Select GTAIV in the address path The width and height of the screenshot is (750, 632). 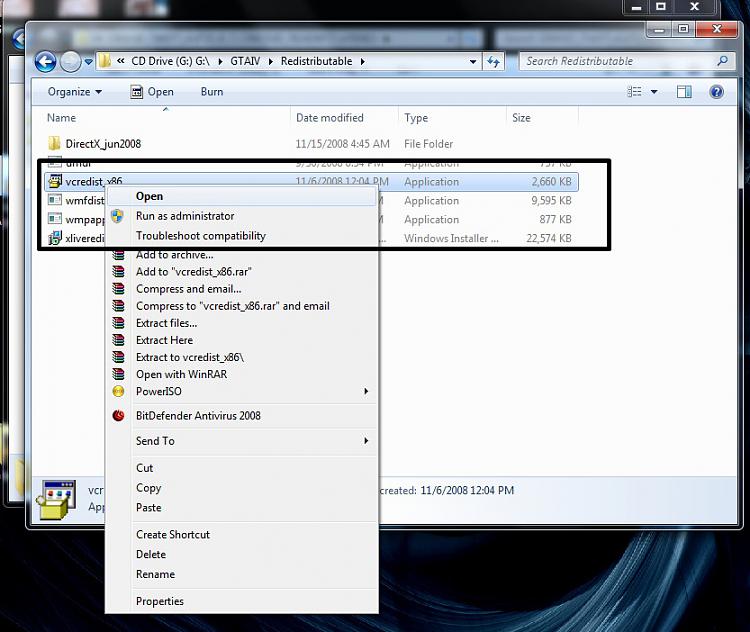click(x=245, y=61)
